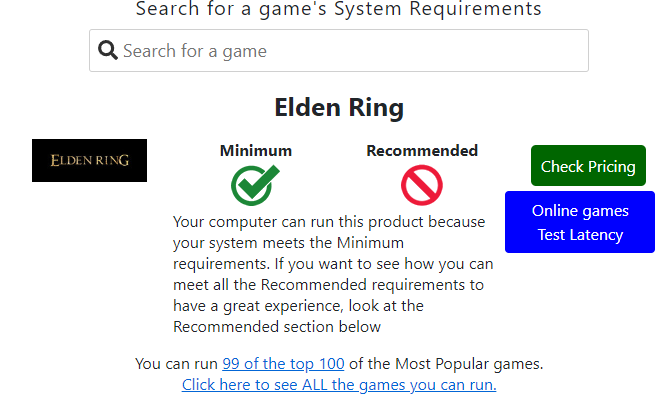
Task: Click the Search for a game's System Requirements heading
Action: (338, 10)
